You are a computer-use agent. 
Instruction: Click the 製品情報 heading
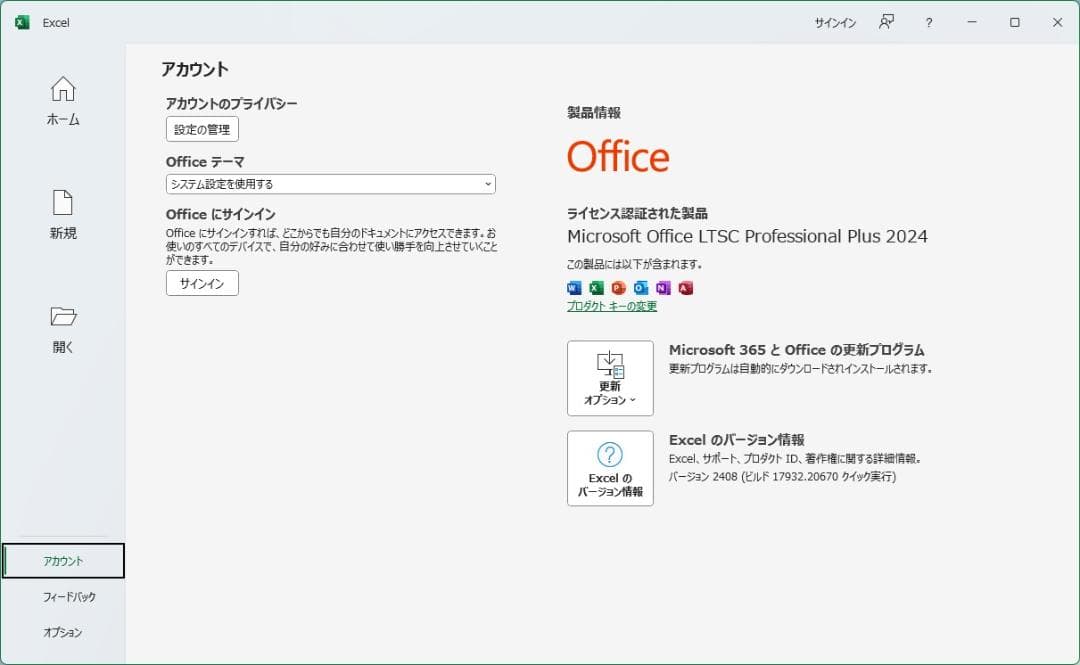594,112
